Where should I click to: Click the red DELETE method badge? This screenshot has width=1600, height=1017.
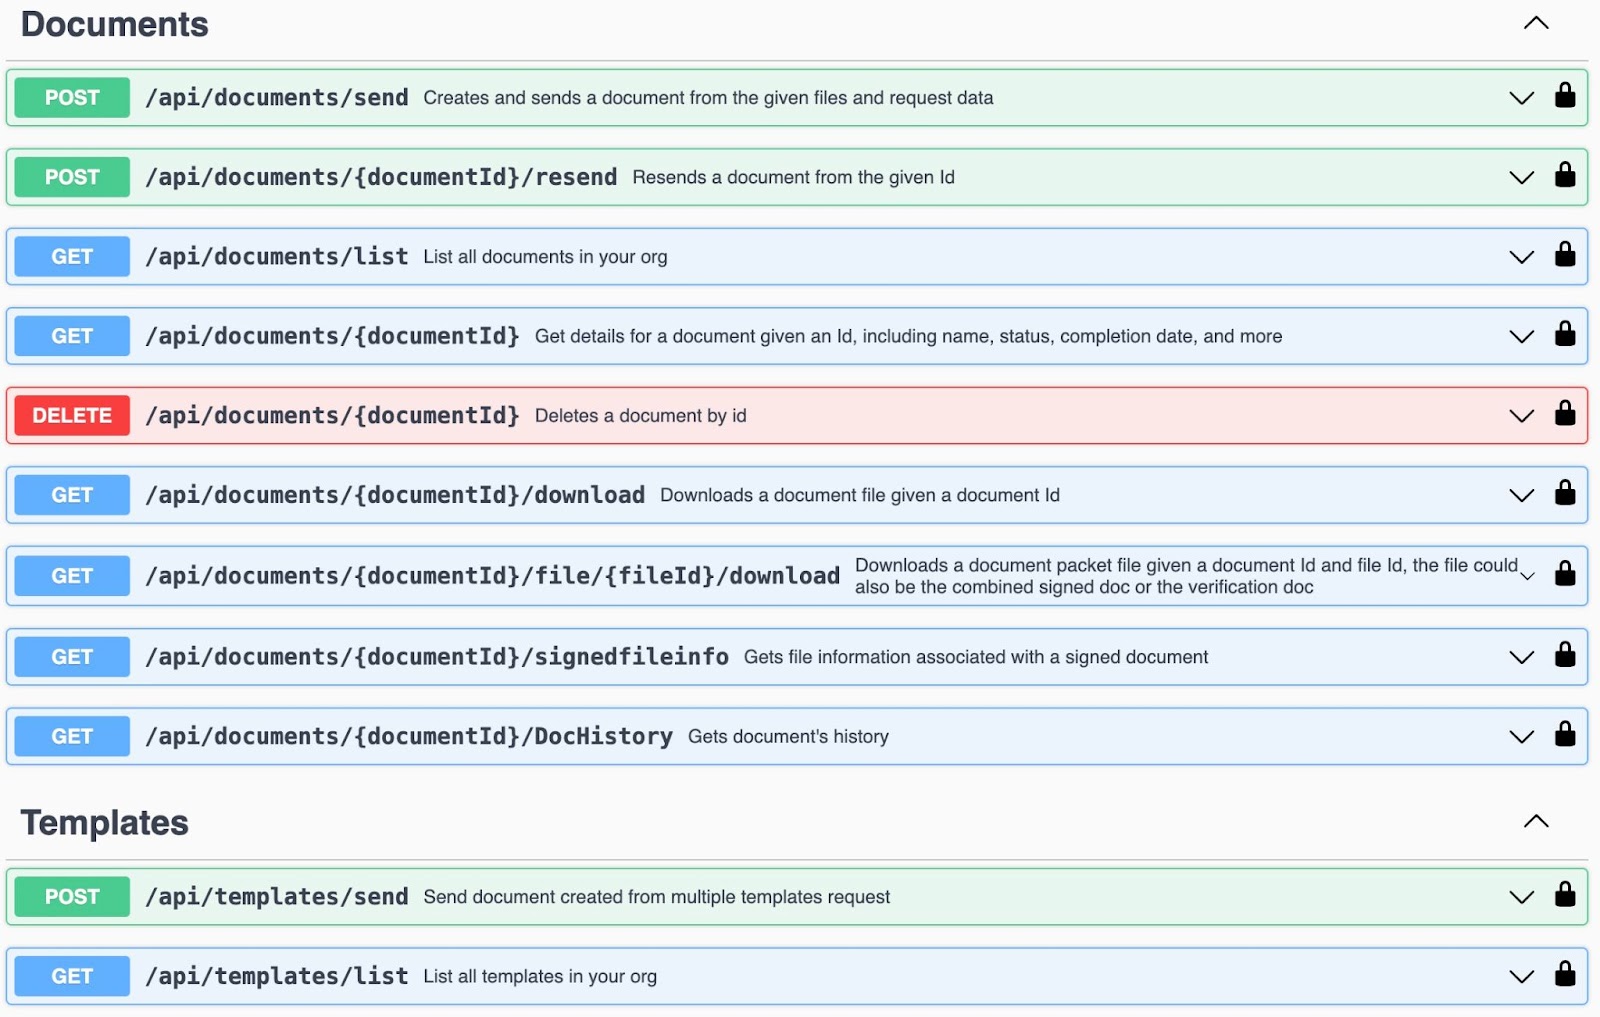(72, 416)
